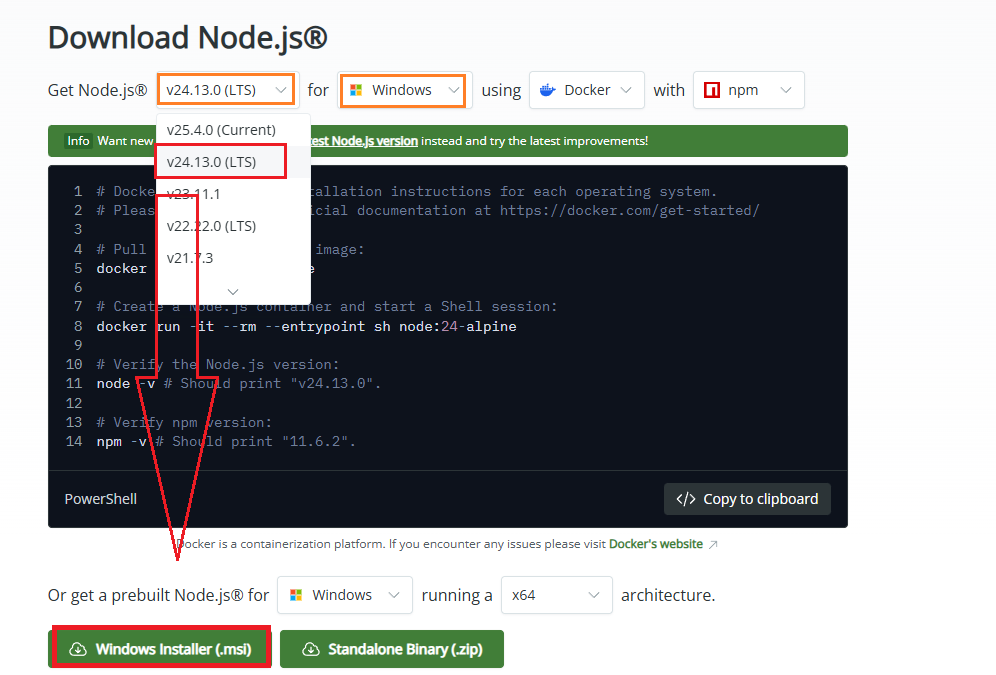Click the Windows logo in prebuilt dropdown
Viewport: 996px width, 675px height.
coord(296,595)
